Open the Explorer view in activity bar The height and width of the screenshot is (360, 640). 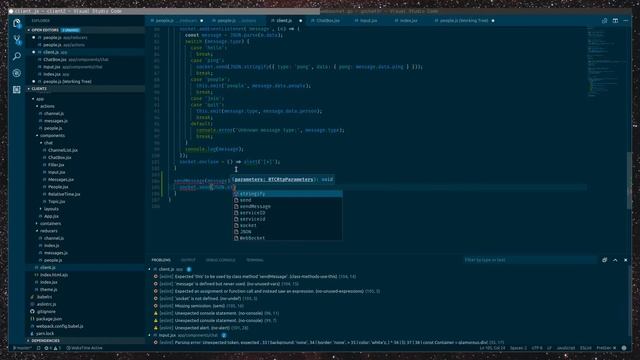[17, 23]
